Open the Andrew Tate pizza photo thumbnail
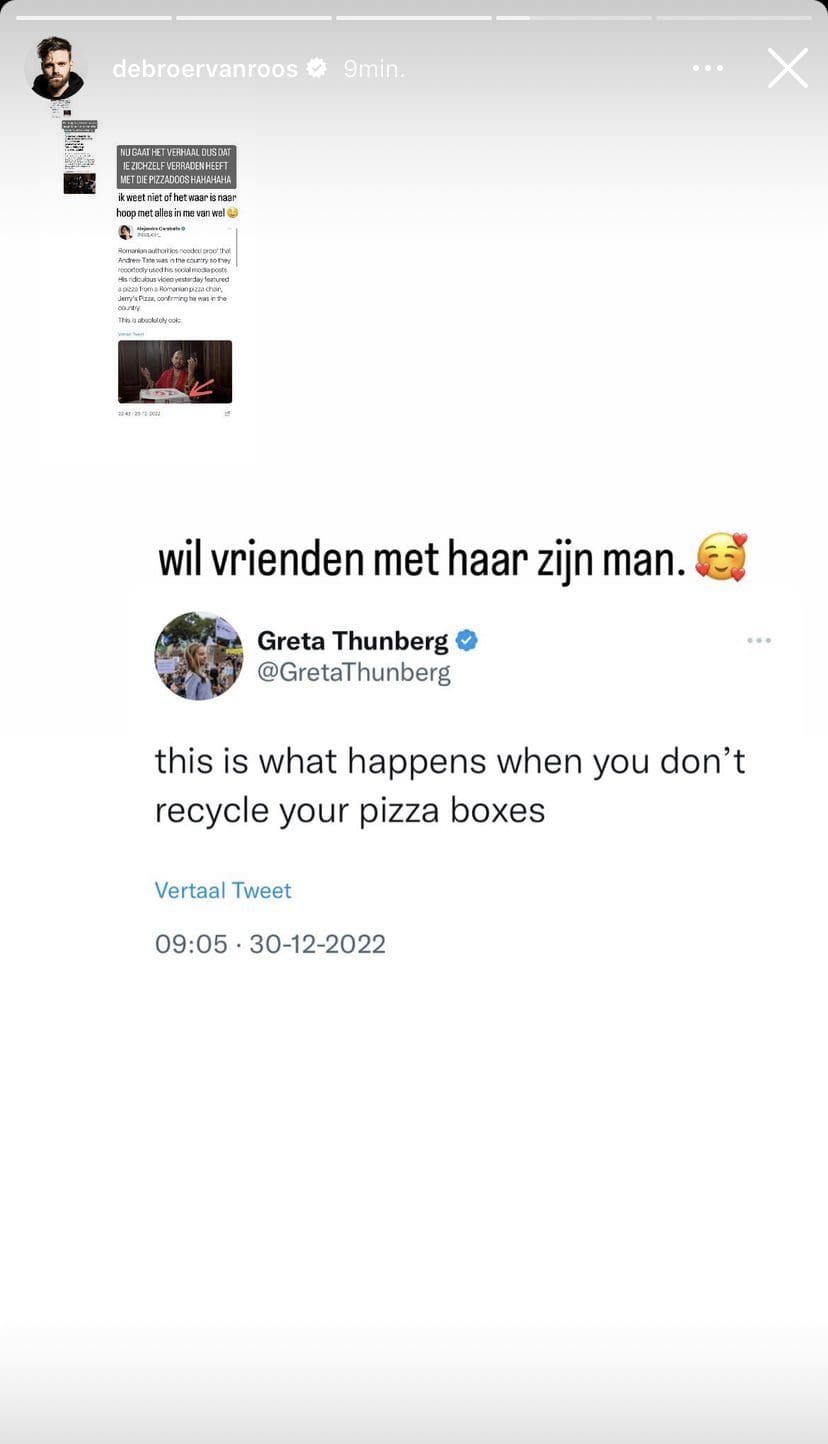This screenshot has height=1444, width=828. (175, 371)
